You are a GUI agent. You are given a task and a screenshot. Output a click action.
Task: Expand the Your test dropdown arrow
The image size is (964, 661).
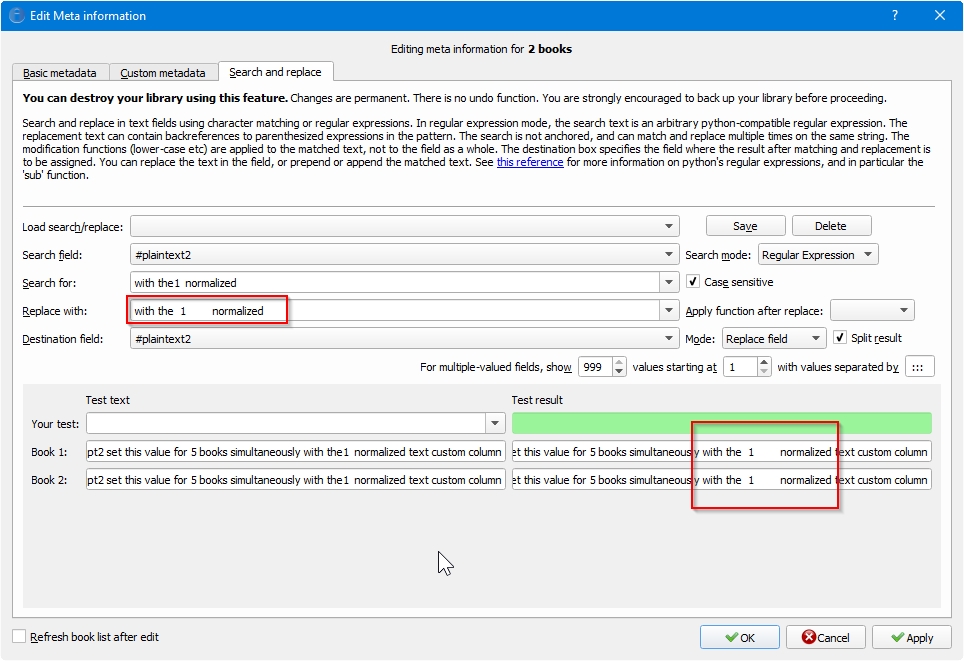coord(495,423)
